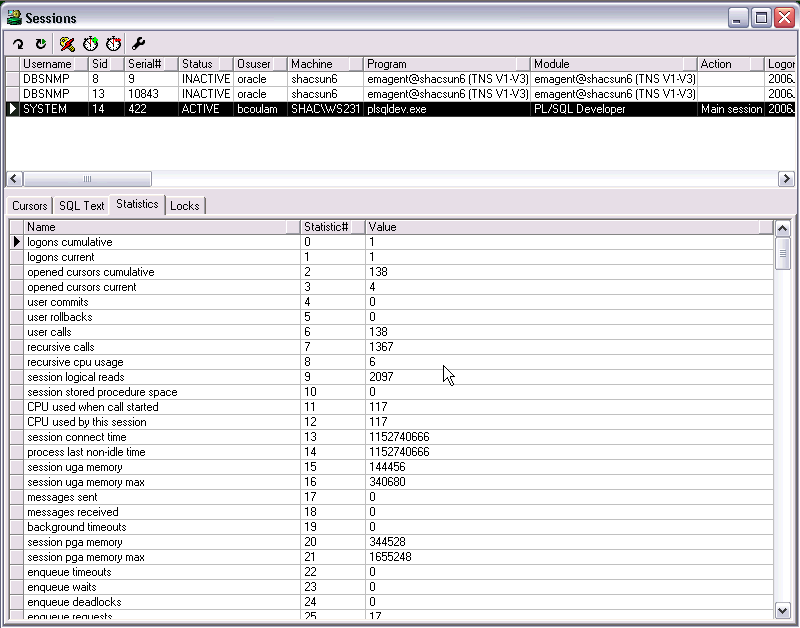This screenshot has height=628, width=800.
Task: Sort sessions by Status column header
Action: (x=206, y=64)
